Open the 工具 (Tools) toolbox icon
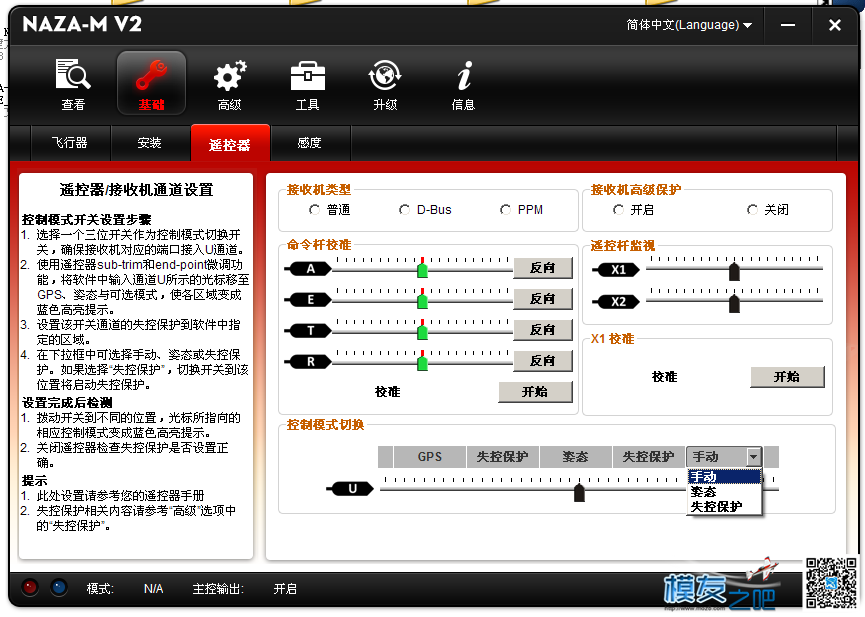 click(x=307, y=84)
